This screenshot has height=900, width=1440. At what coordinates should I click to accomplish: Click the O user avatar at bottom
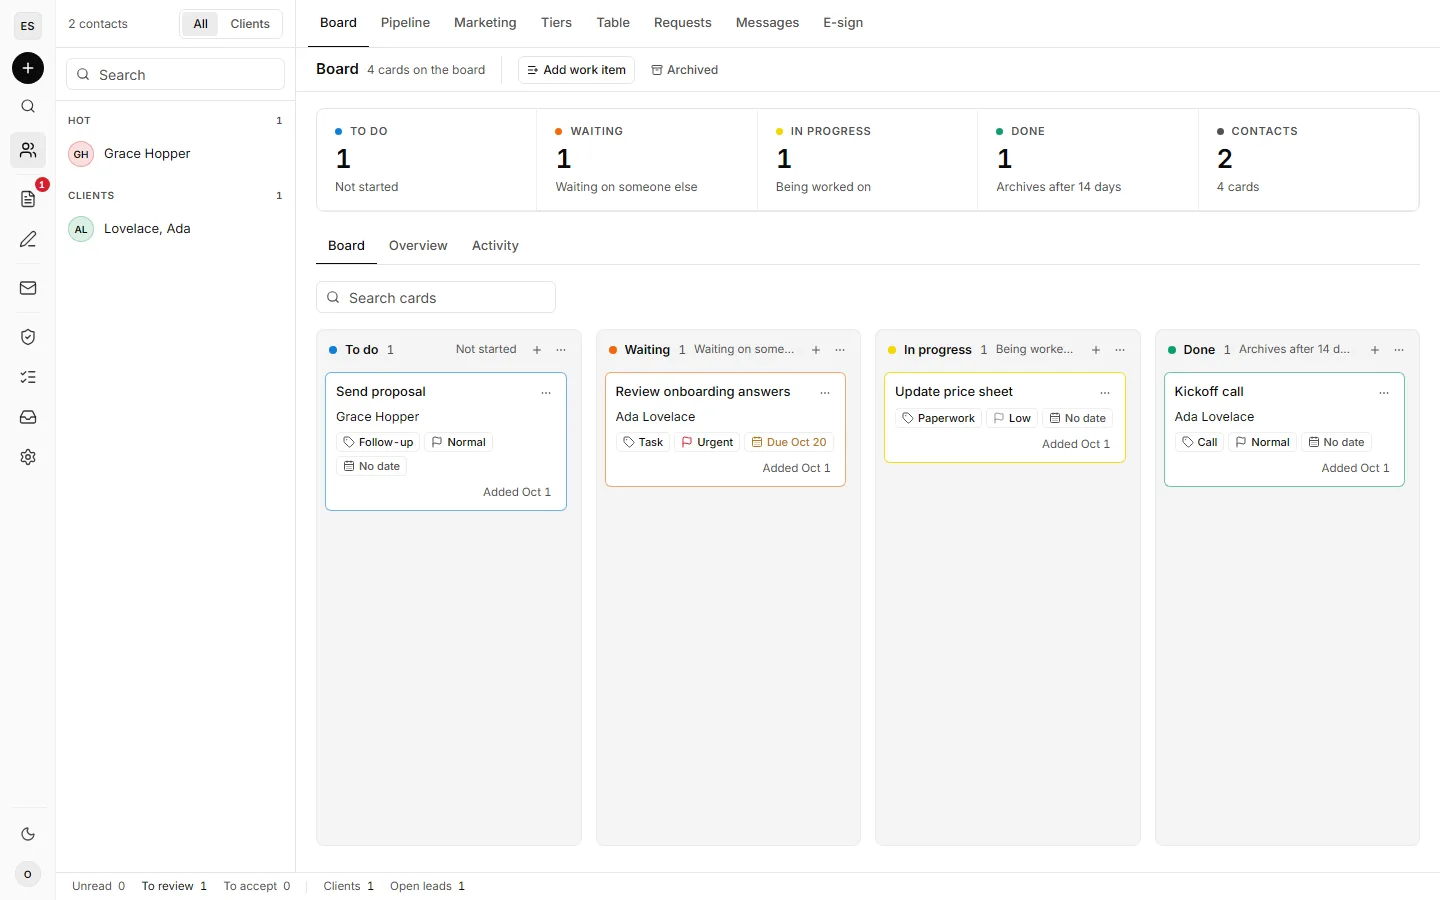click(28, 874)
